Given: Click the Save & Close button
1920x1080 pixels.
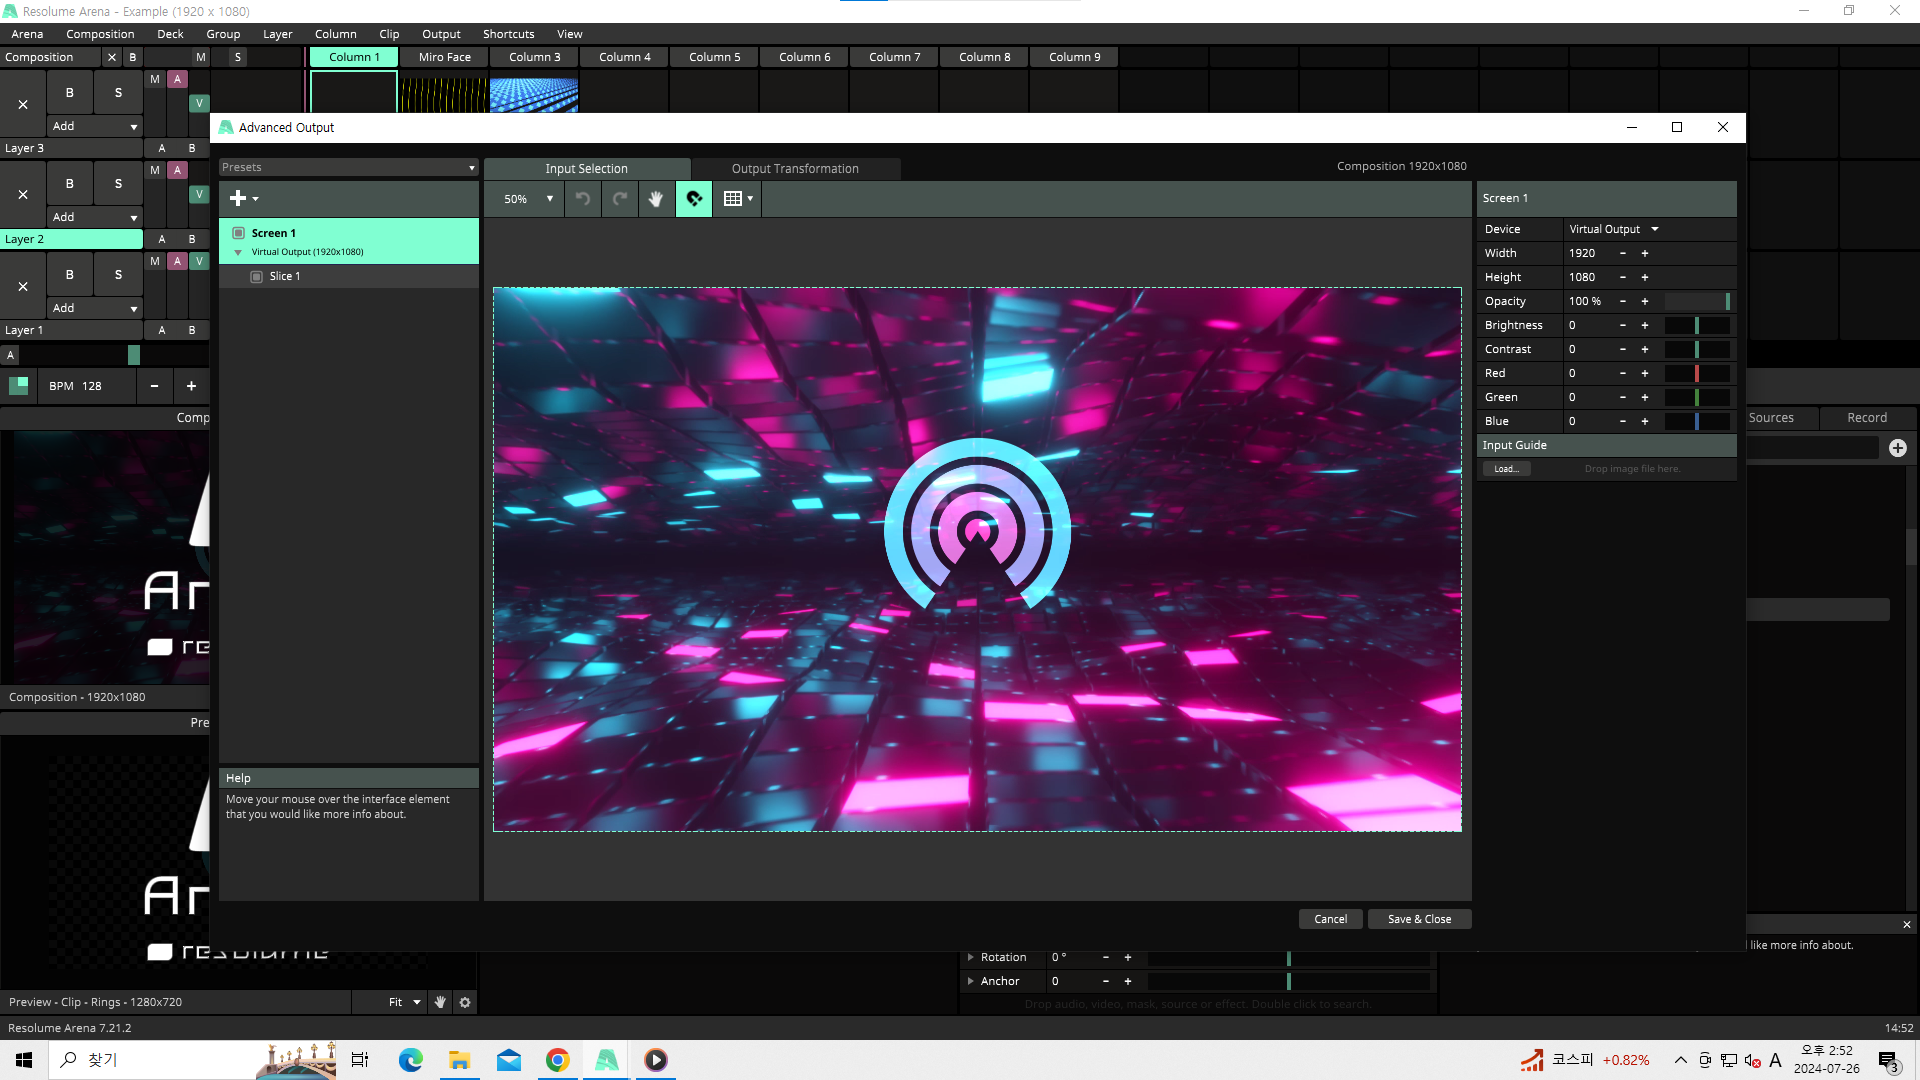Looking at the screenshot, I should coord(1419,919).
